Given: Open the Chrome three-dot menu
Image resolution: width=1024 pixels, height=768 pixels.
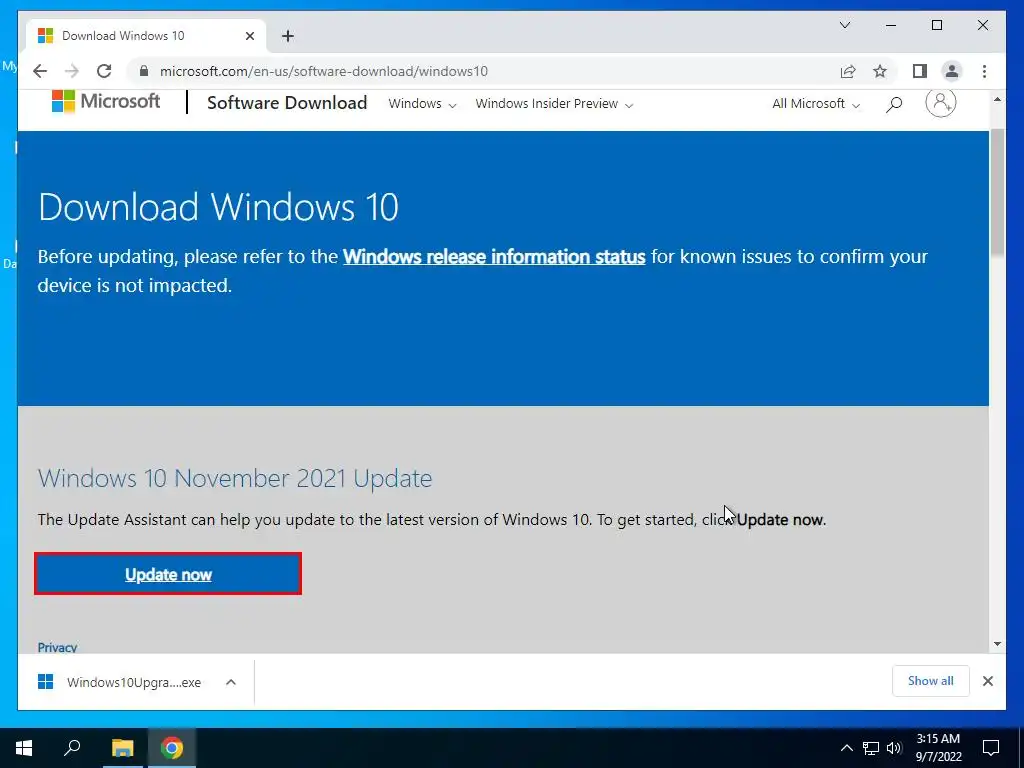Looking at the screenshot, I should (x=984, y=71).
